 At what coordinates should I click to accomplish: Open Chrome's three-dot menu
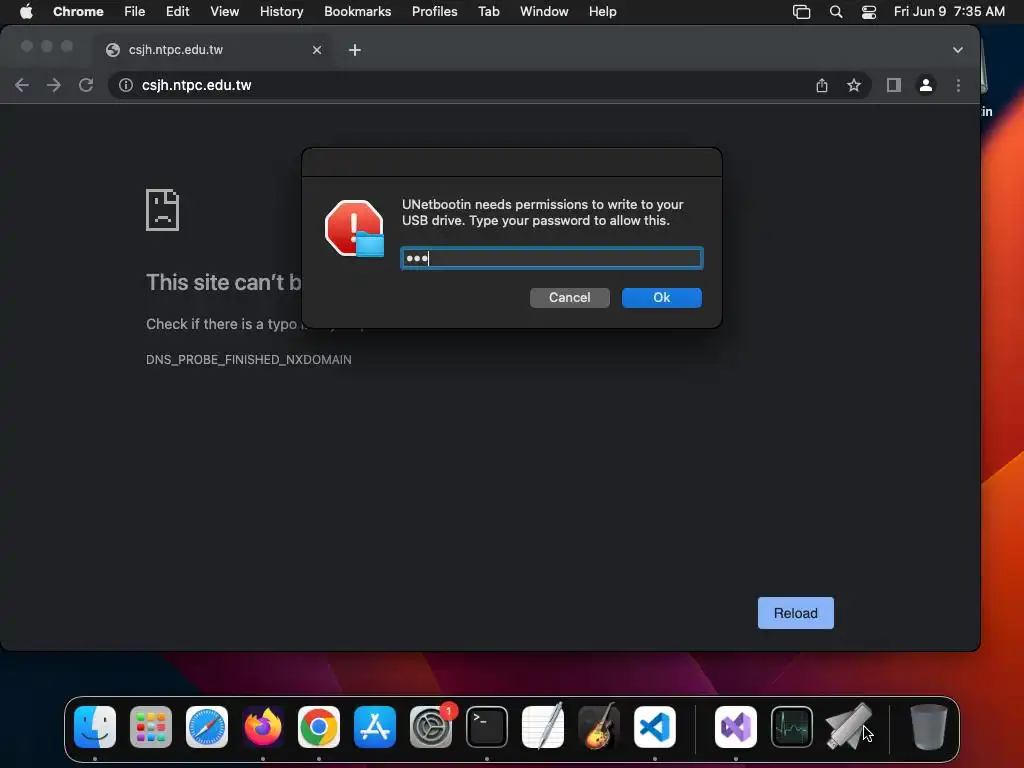(x=958, y=85)
